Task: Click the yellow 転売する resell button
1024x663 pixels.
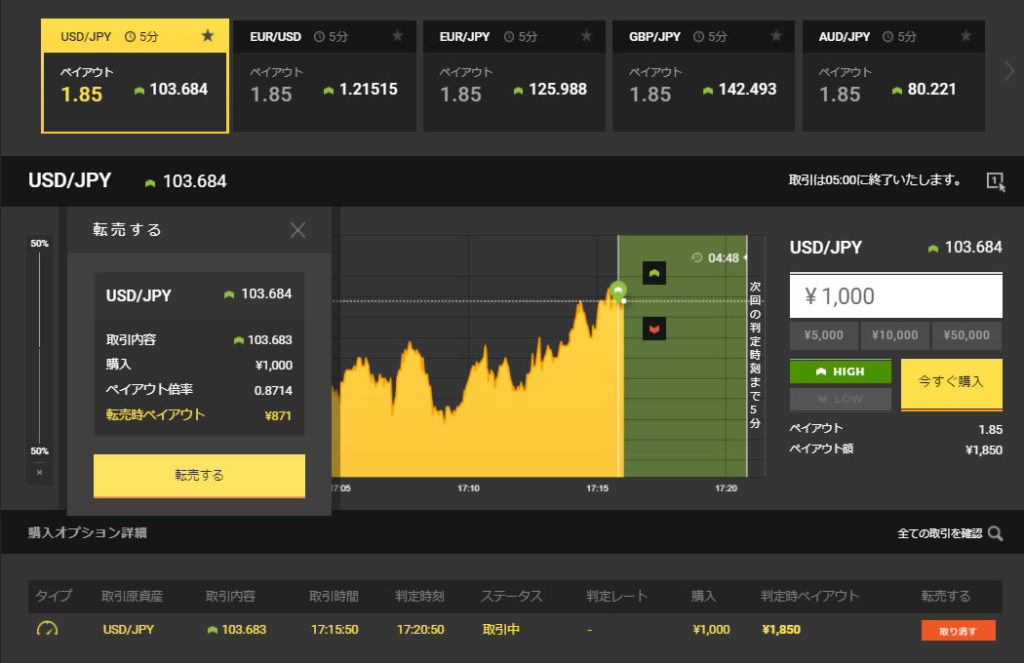Action: [x=199, y=475]
